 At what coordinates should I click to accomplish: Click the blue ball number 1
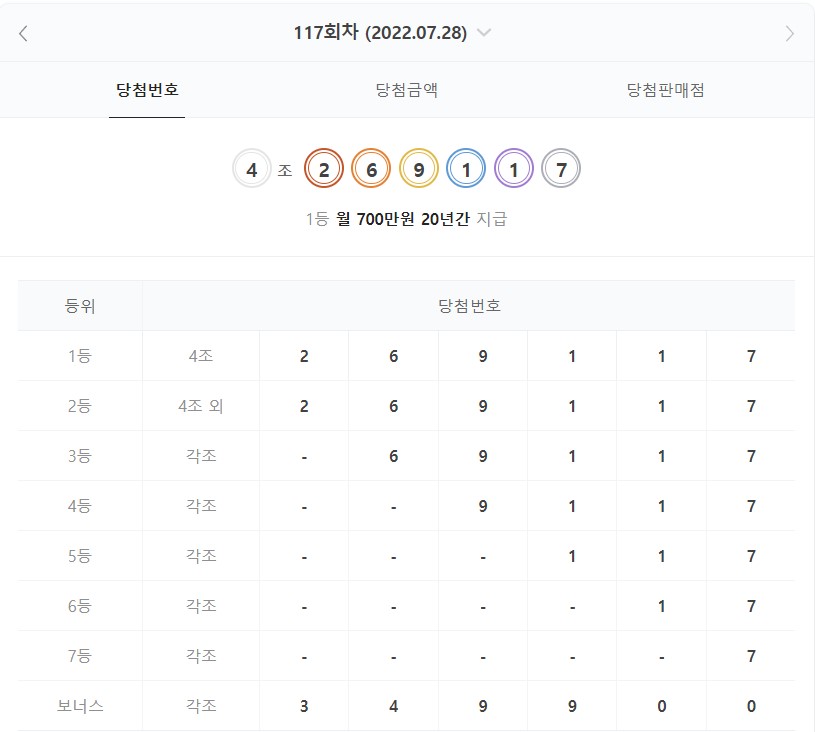pos(466,168)
